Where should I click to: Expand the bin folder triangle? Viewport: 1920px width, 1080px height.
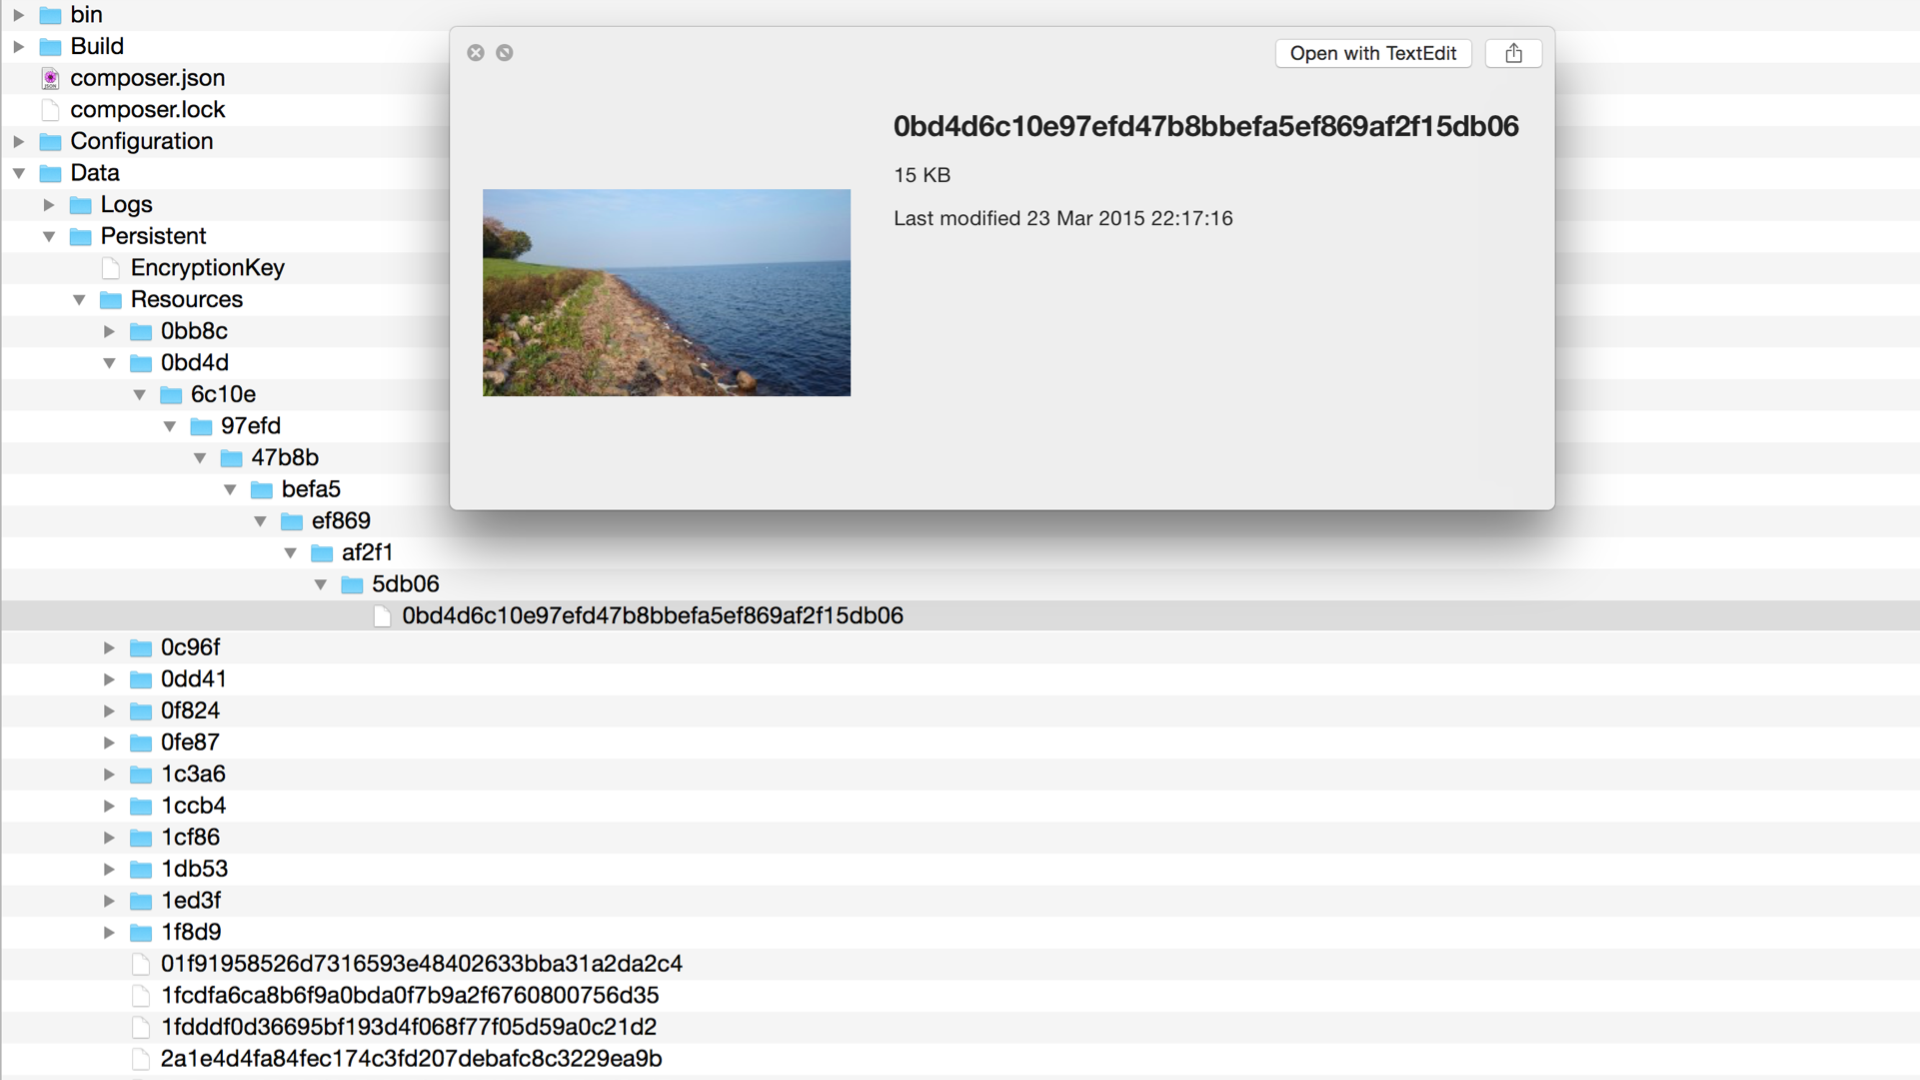[x=18, y=15]
